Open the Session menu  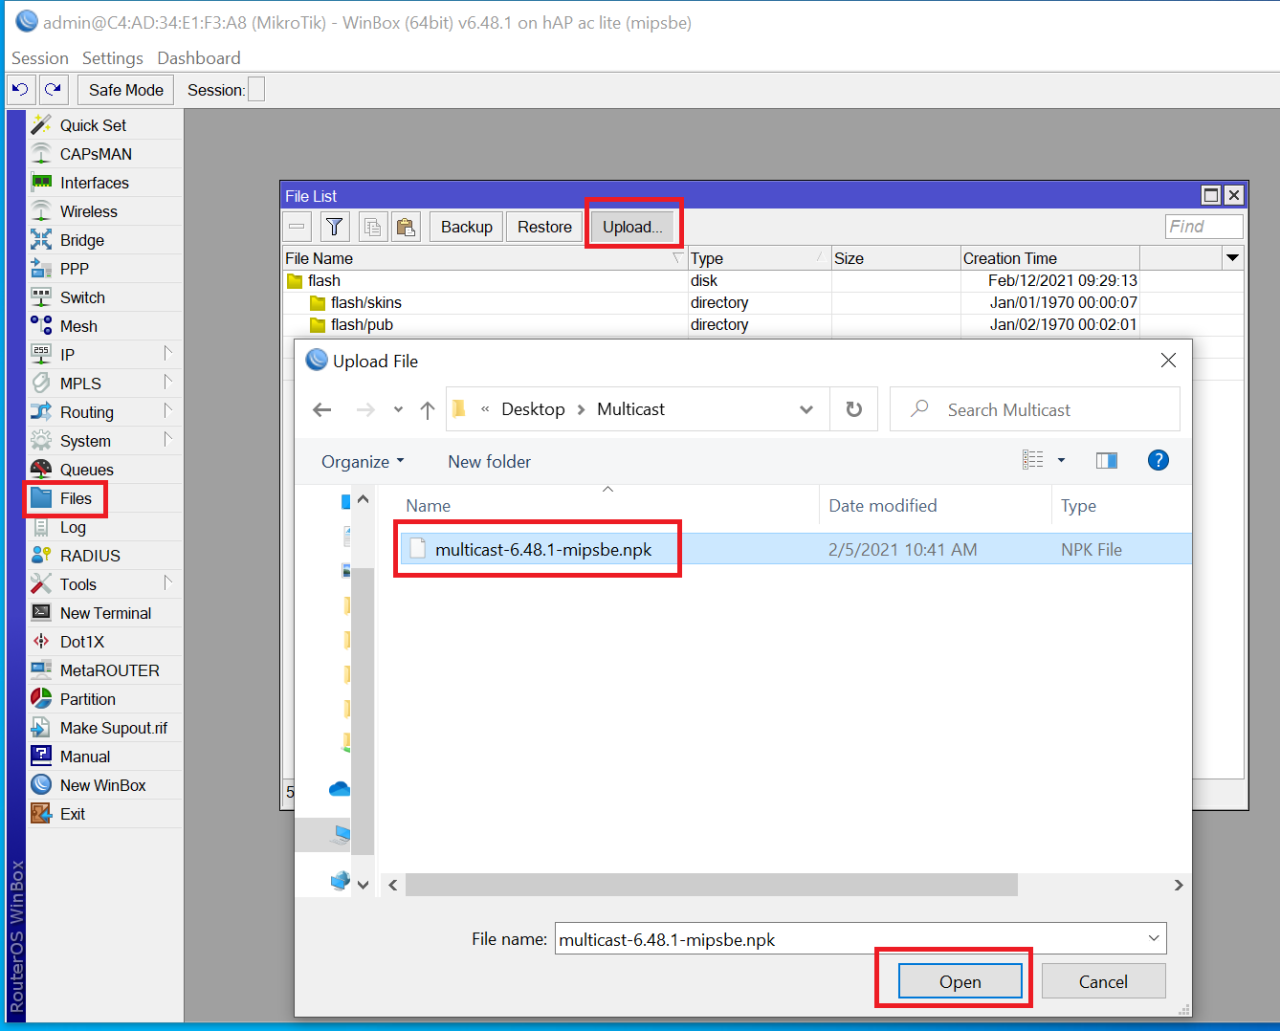pos(39,57)
